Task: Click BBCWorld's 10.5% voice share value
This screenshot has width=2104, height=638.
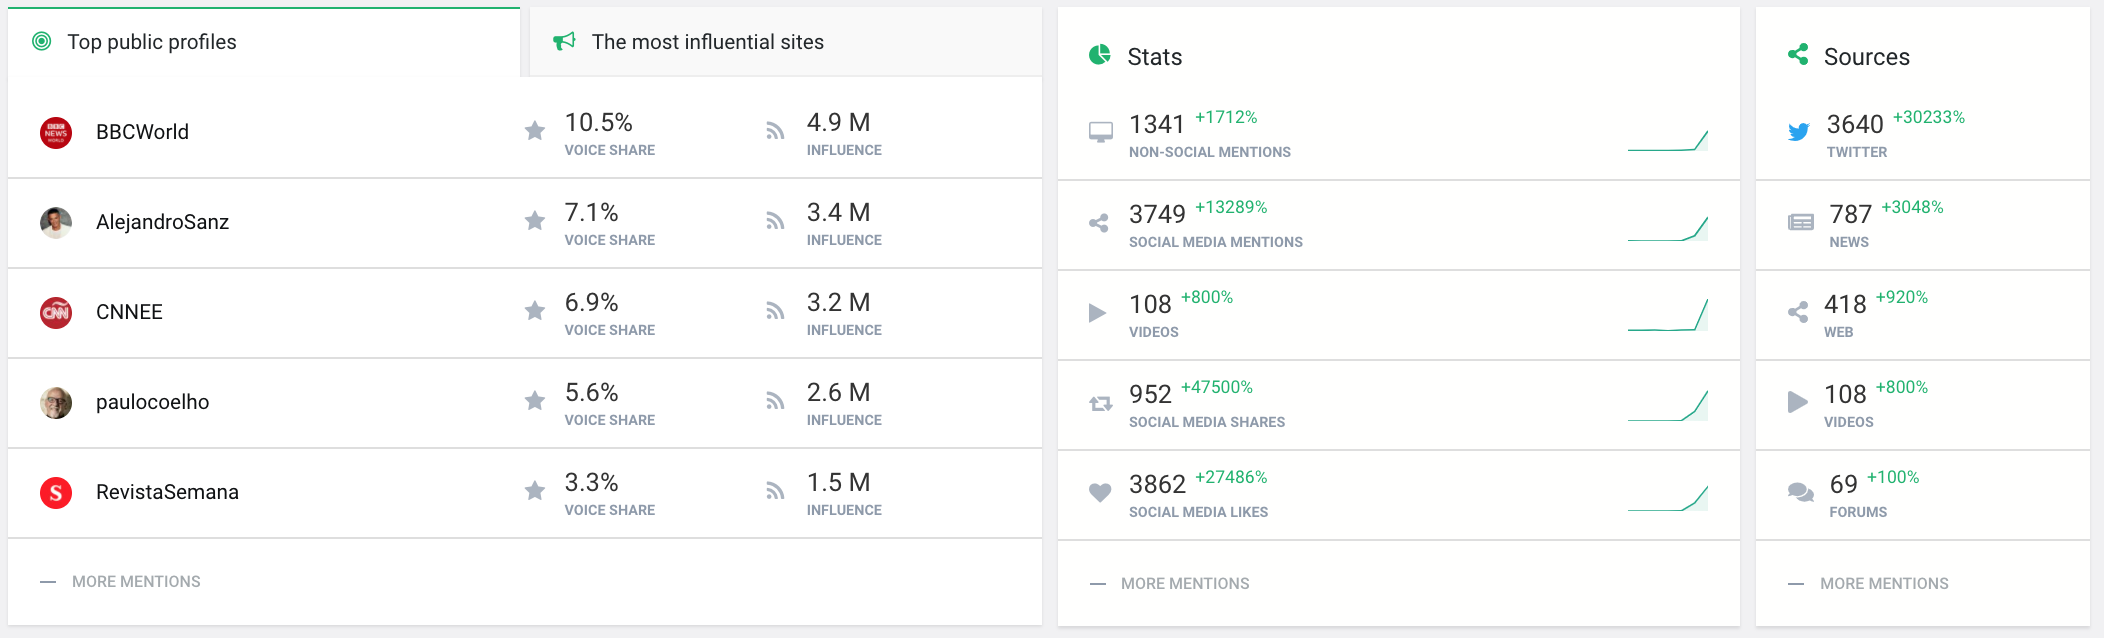Action: 599,122
